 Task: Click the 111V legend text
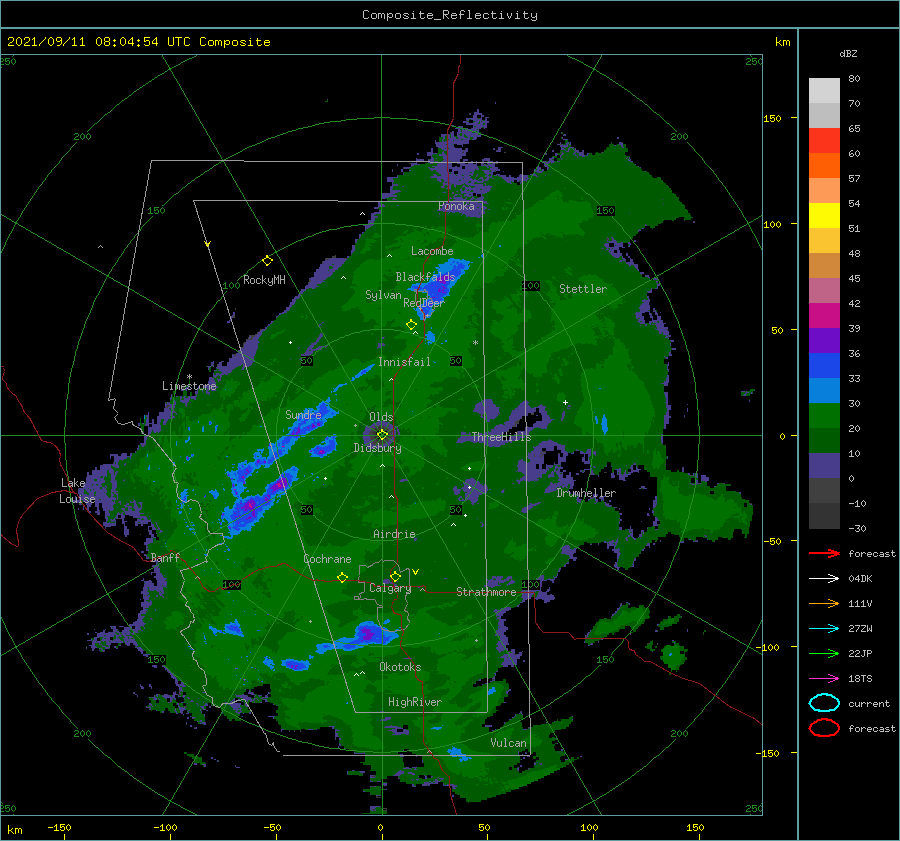click(x=860, y=603)
